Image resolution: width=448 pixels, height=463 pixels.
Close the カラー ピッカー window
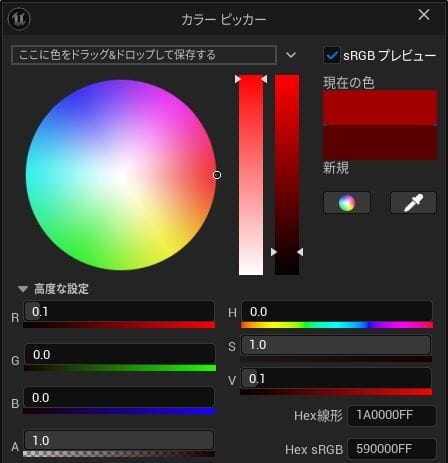point(424,15)
